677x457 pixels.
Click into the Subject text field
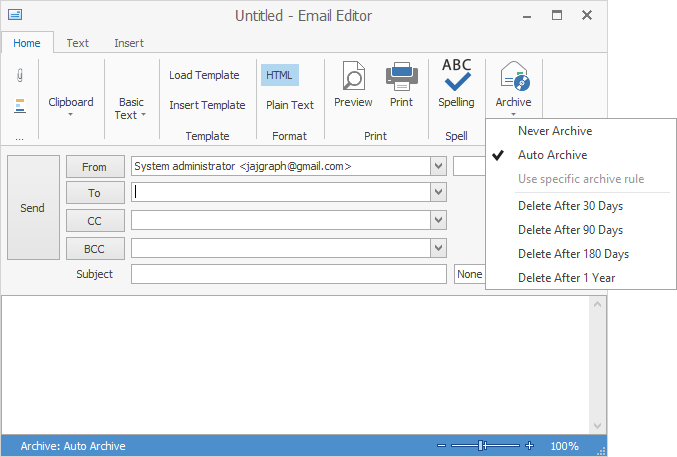tap(288, 274)
